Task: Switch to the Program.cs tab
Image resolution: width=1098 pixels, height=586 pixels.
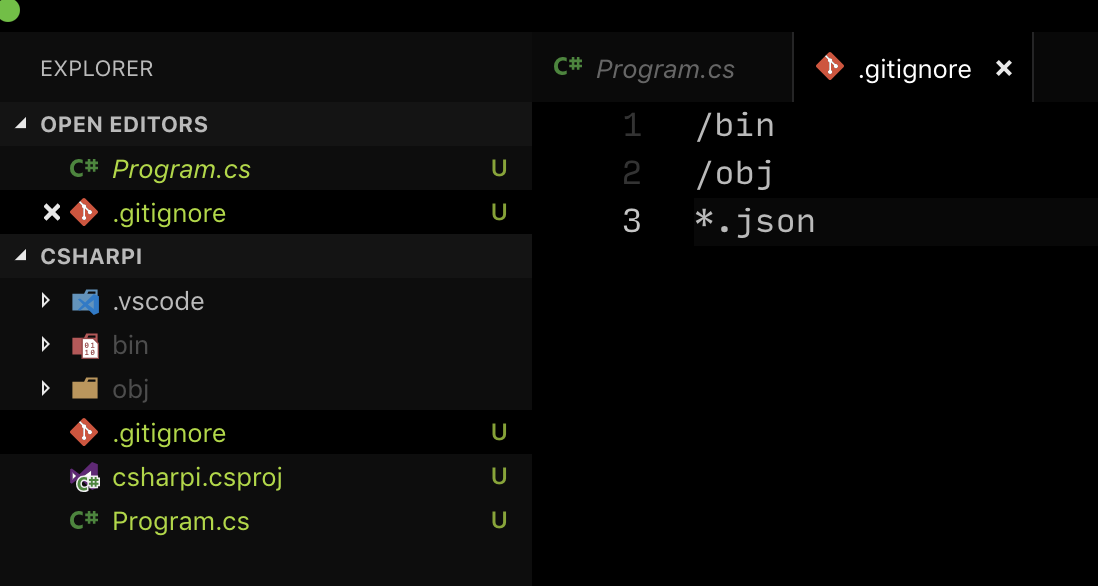Action: 664,69
